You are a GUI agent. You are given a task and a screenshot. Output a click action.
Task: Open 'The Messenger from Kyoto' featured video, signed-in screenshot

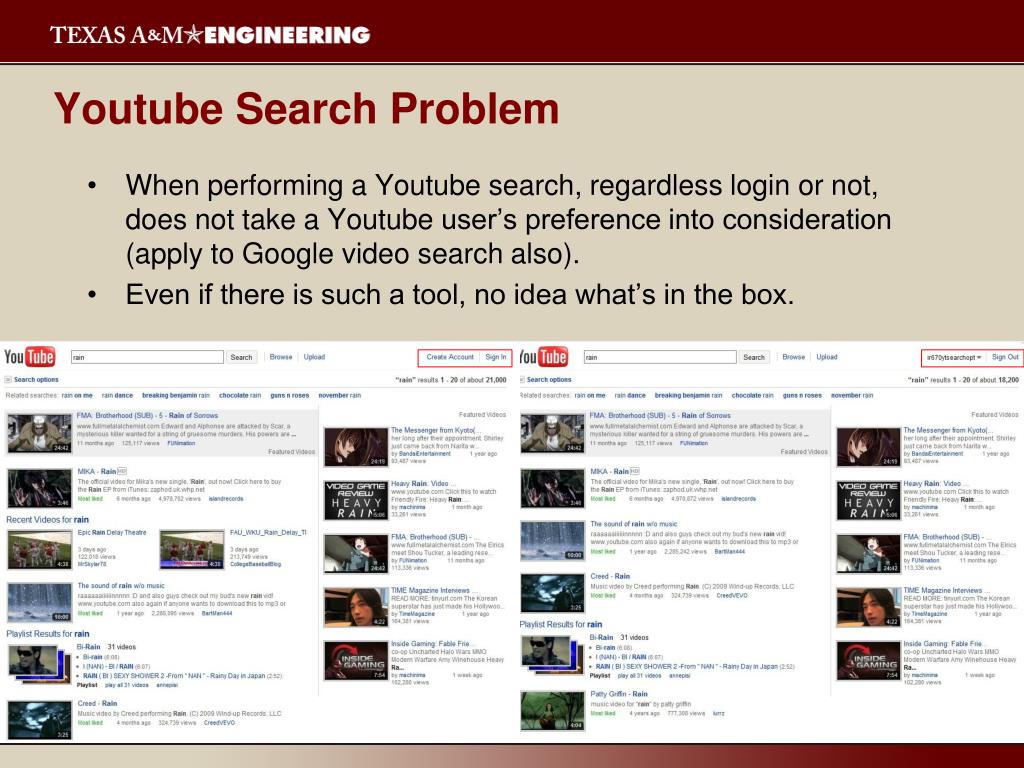pos(949,430)
